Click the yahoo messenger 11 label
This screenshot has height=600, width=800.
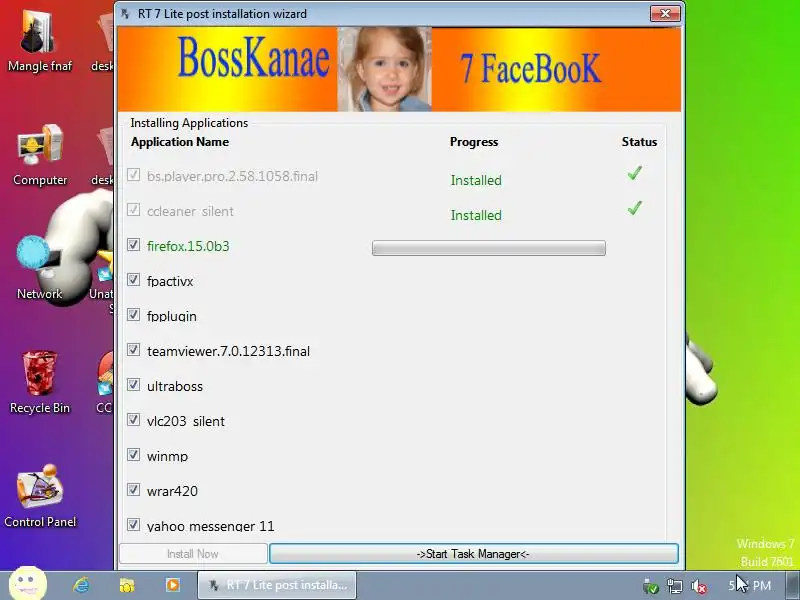210,526
